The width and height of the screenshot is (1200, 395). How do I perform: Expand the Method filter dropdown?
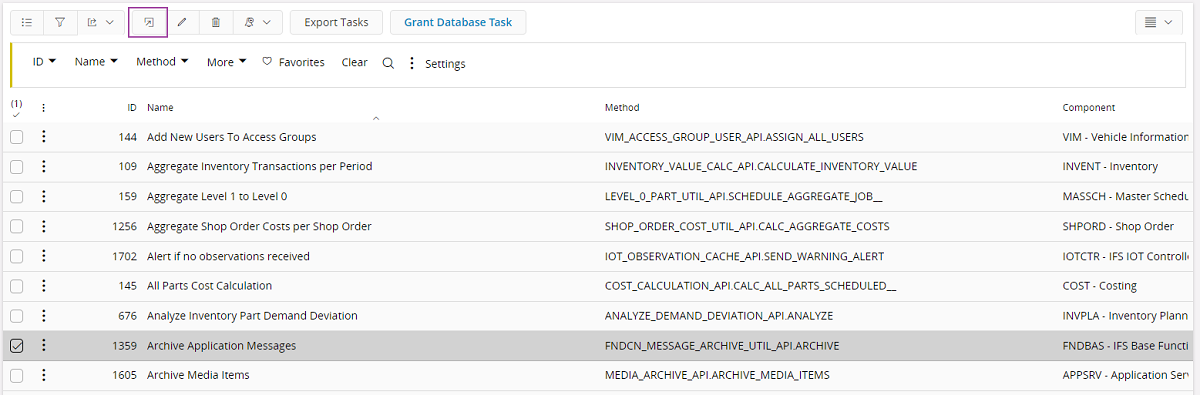(162, 62)
